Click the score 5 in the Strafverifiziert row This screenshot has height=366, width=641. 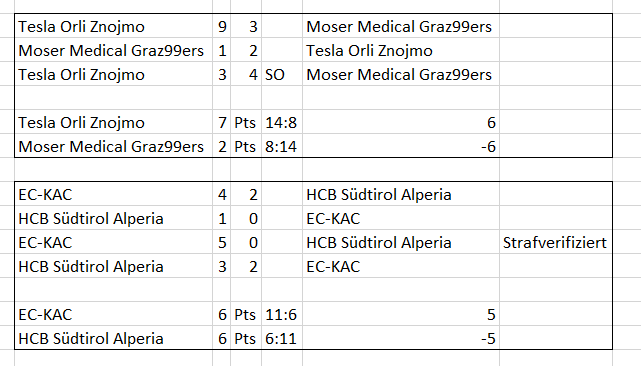[222, 243]
